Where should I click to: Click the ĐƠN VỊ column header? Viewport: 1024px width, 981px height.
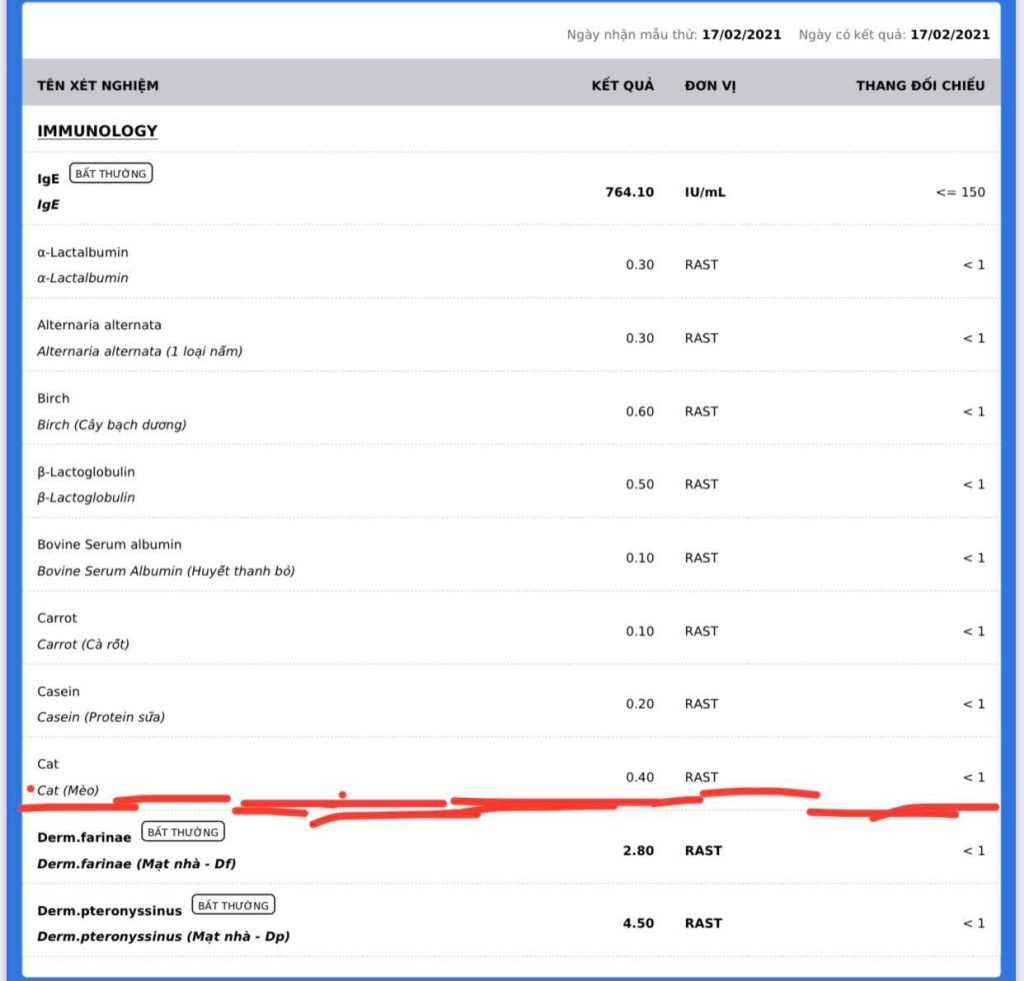(x=710, y=85)
